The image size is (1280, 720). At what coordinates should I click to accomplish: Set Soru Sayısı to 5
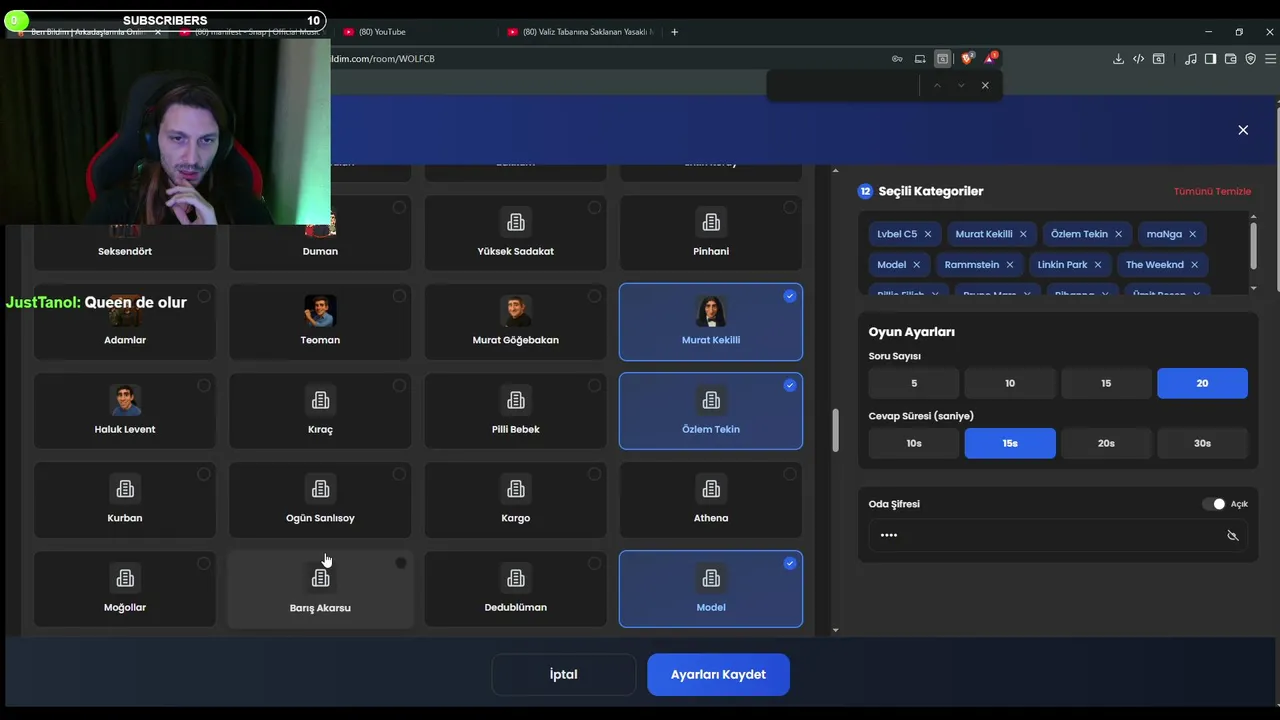point(914,383)
